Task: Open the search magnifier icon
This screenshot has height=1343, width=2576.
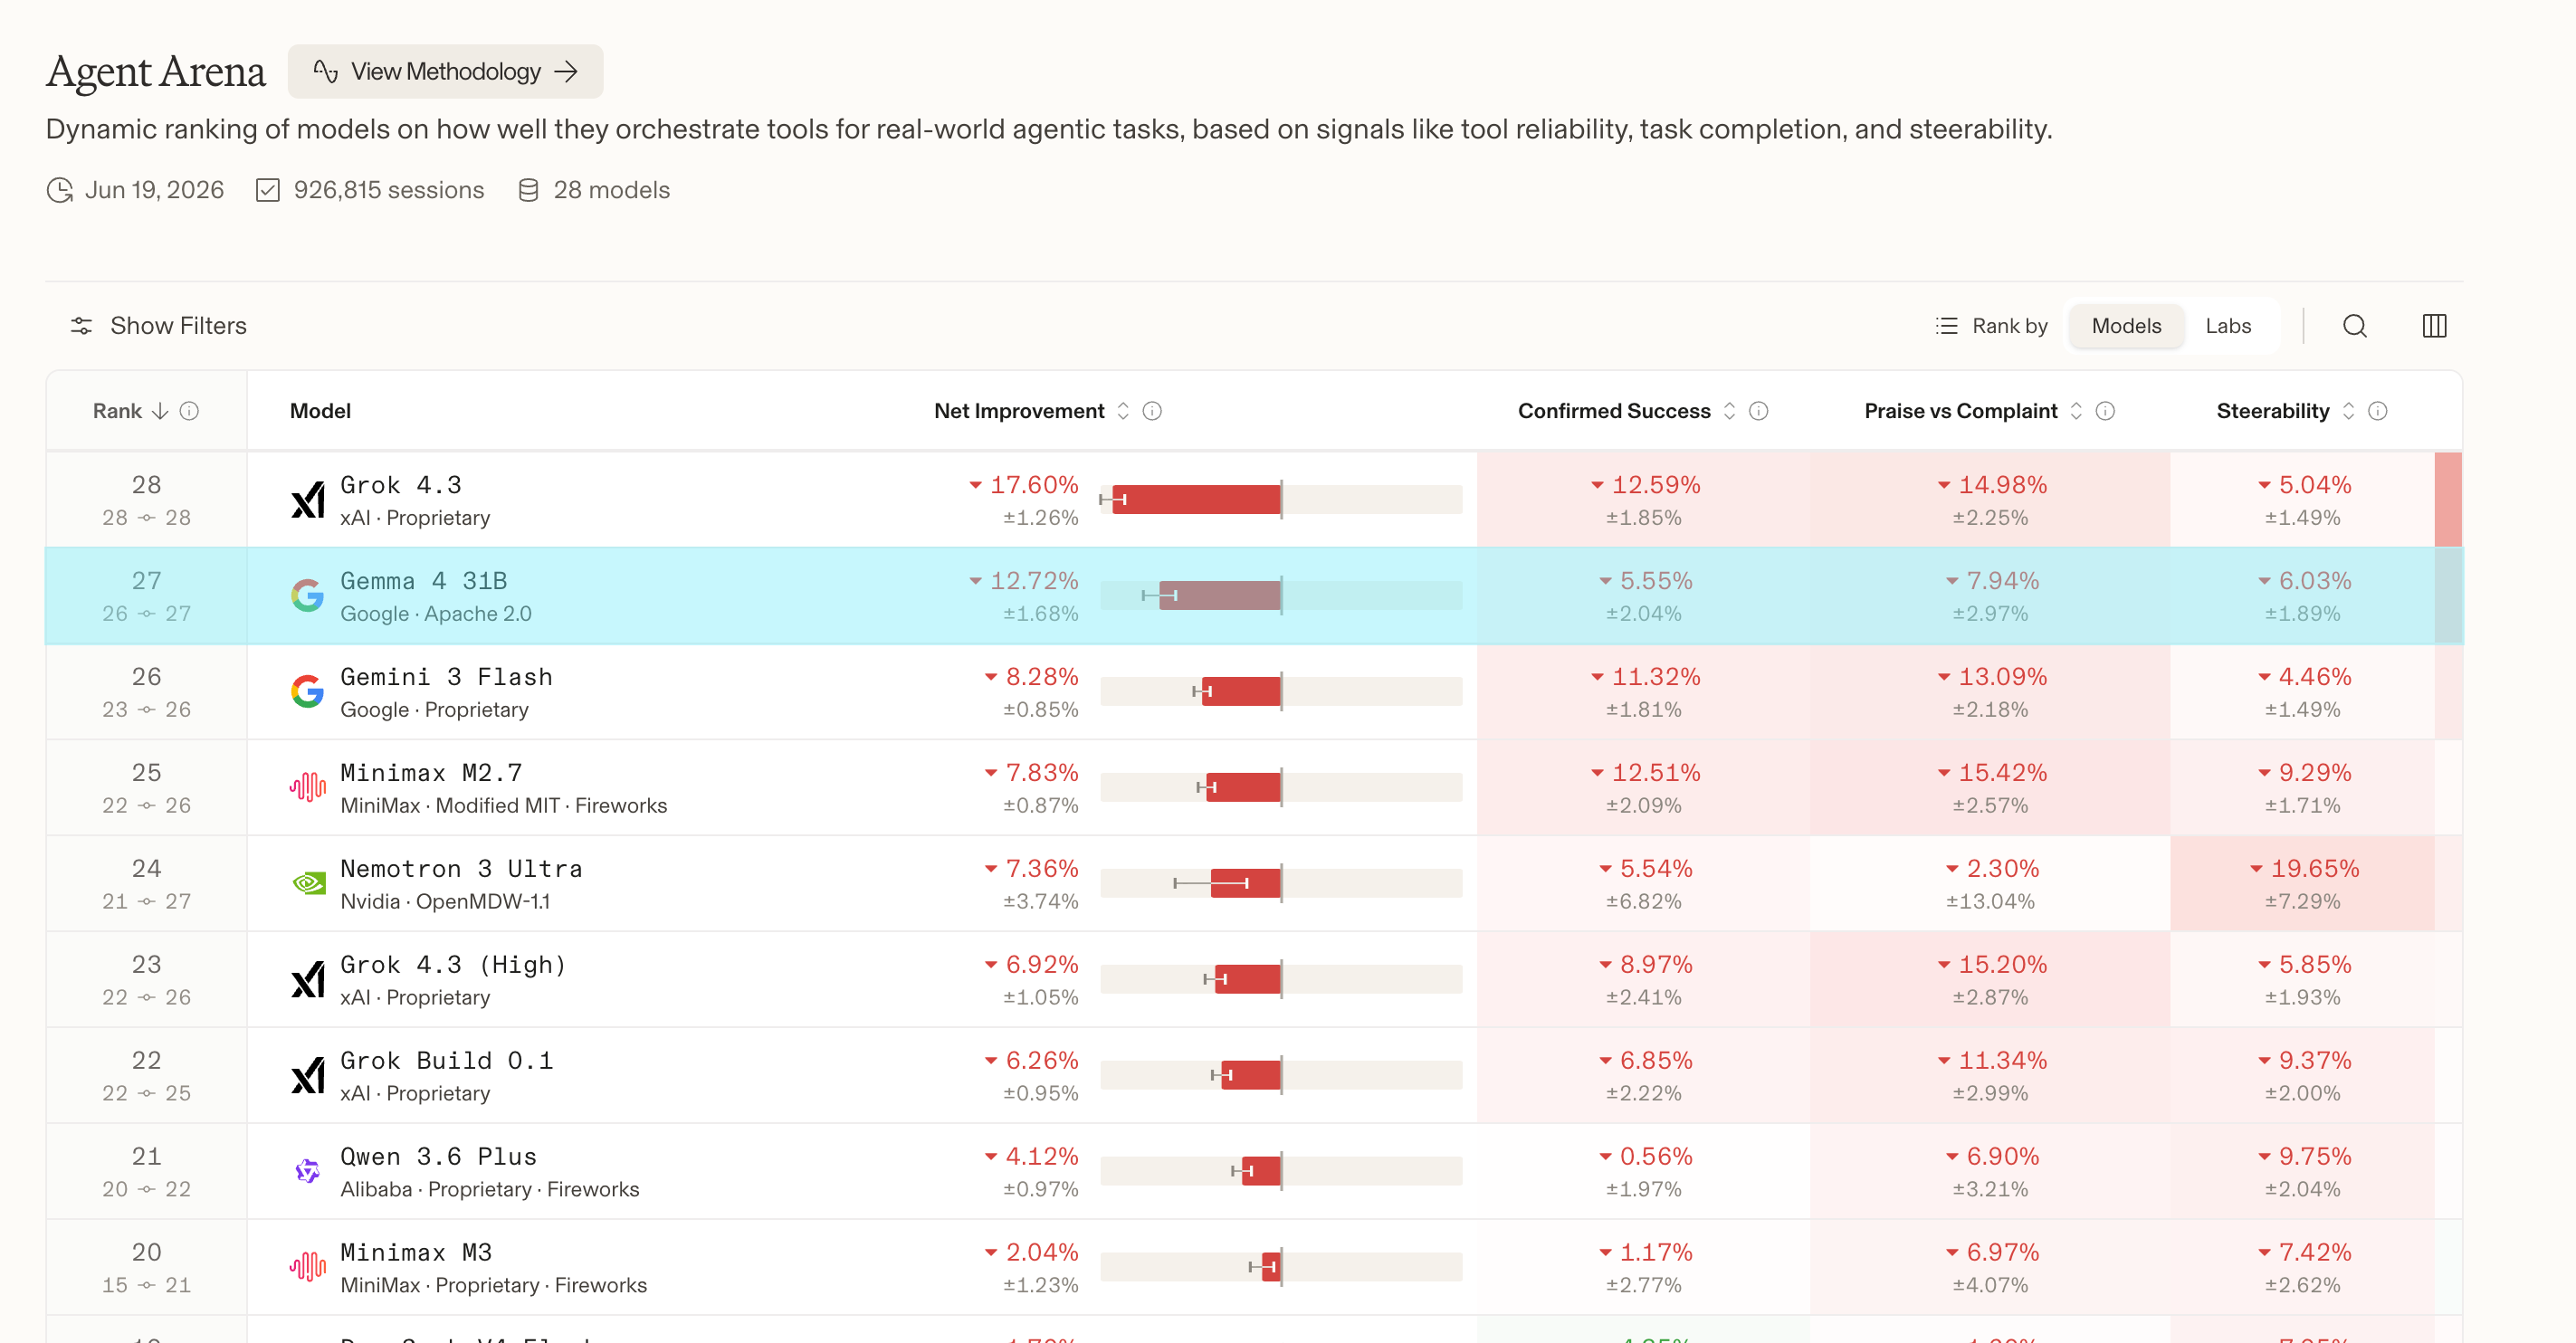Action: tap(2355, 326)
